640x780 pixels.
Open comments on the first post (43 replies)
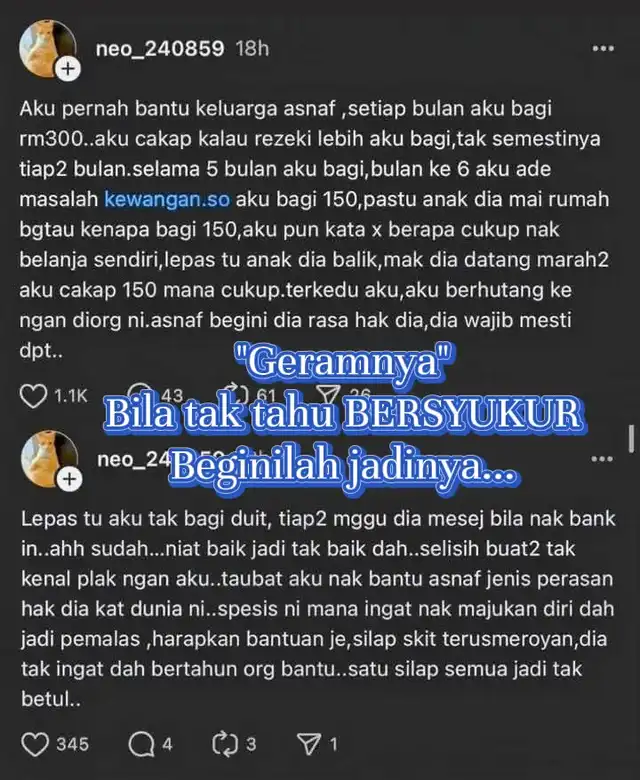coord(140,394)
